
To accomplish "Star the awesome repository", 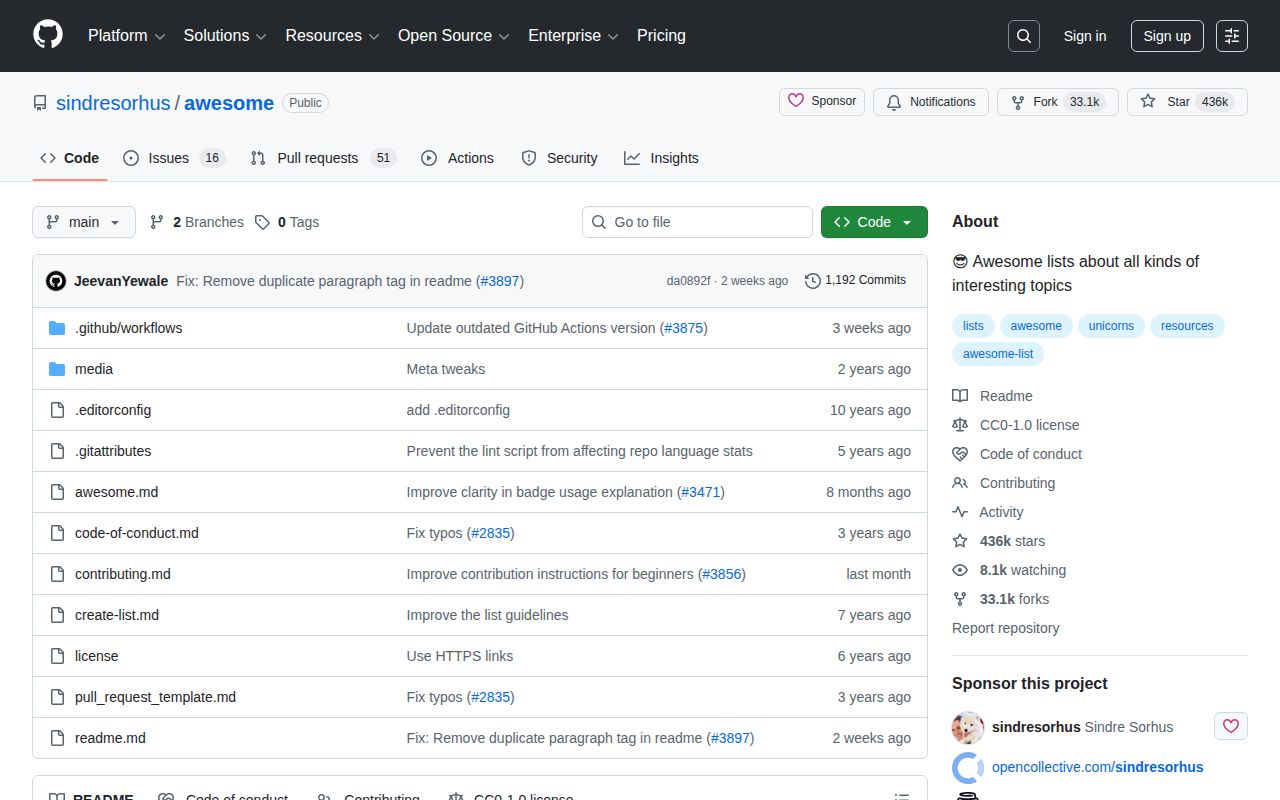I will point(1187,102).
